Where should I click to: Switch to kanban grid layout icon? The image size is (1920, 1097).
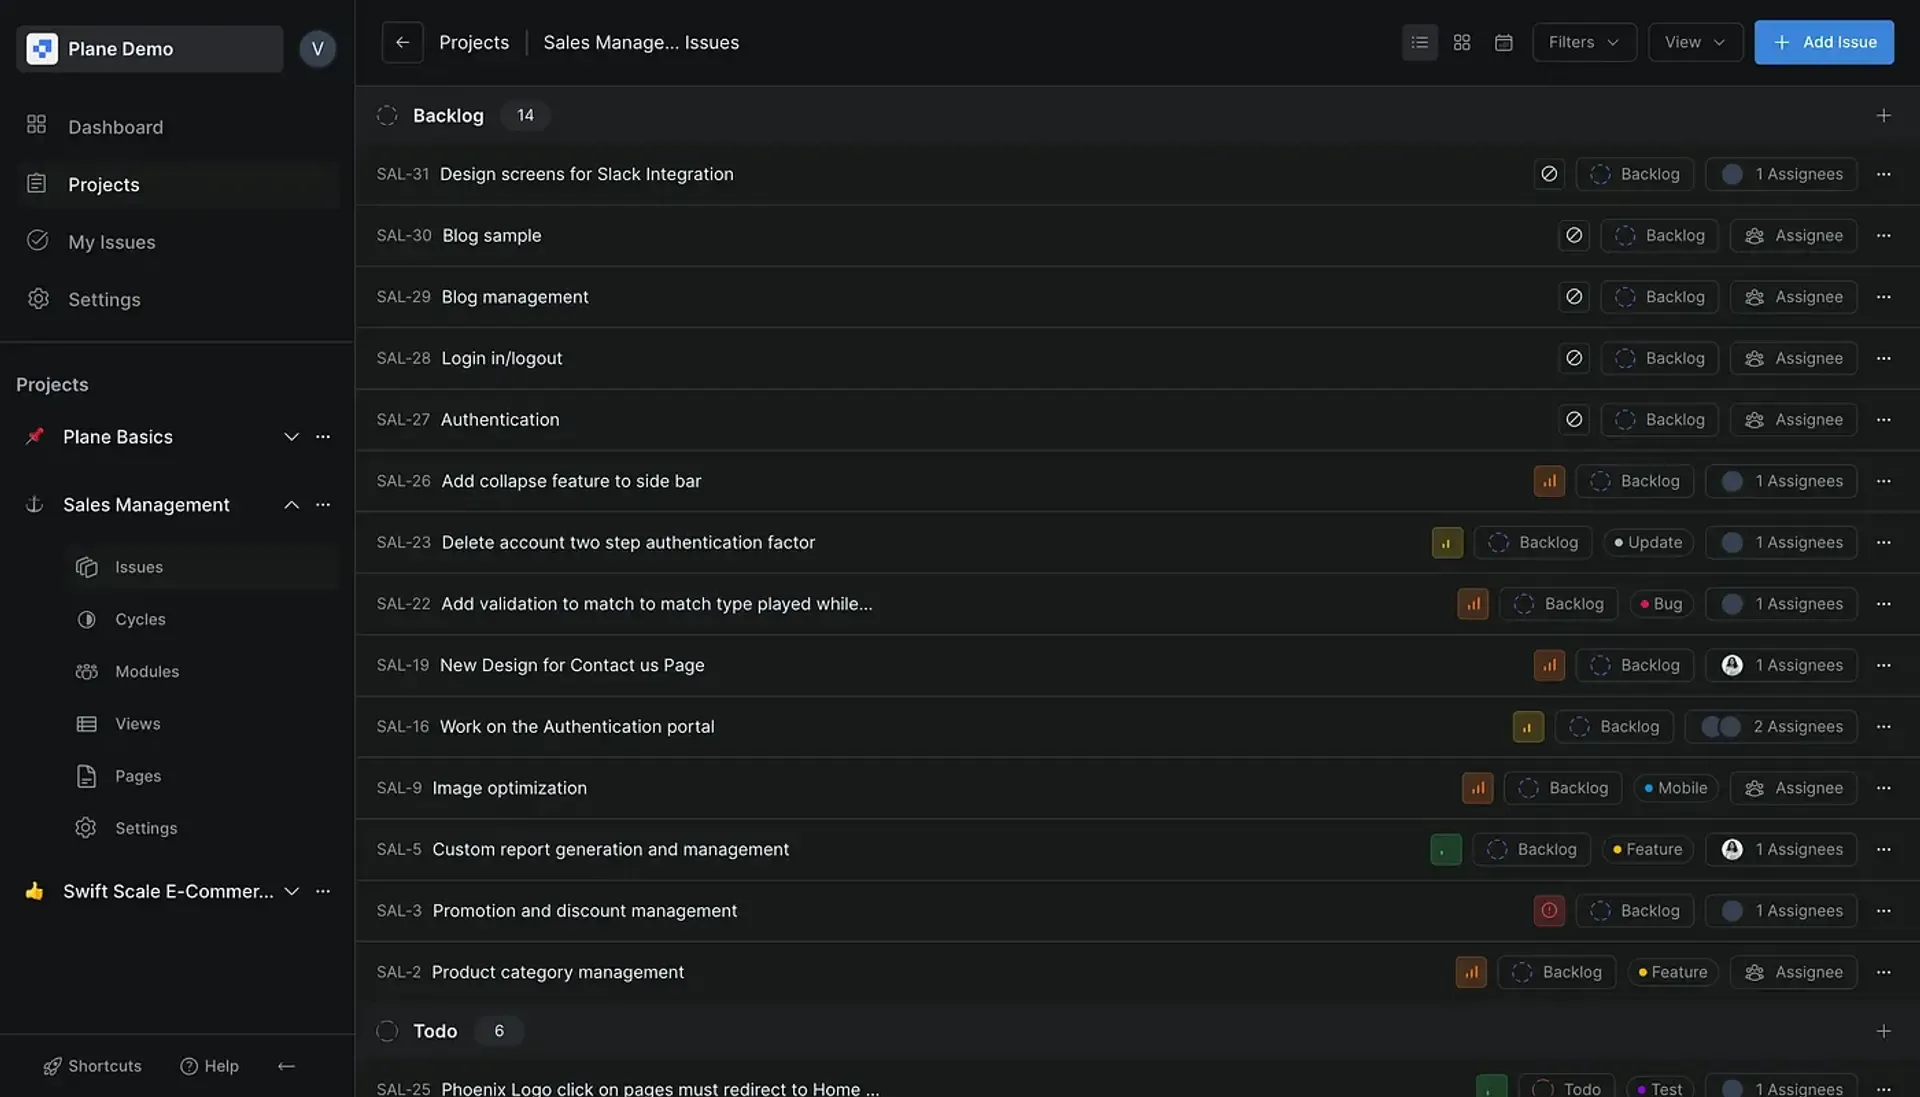[x=1461, y=42]
